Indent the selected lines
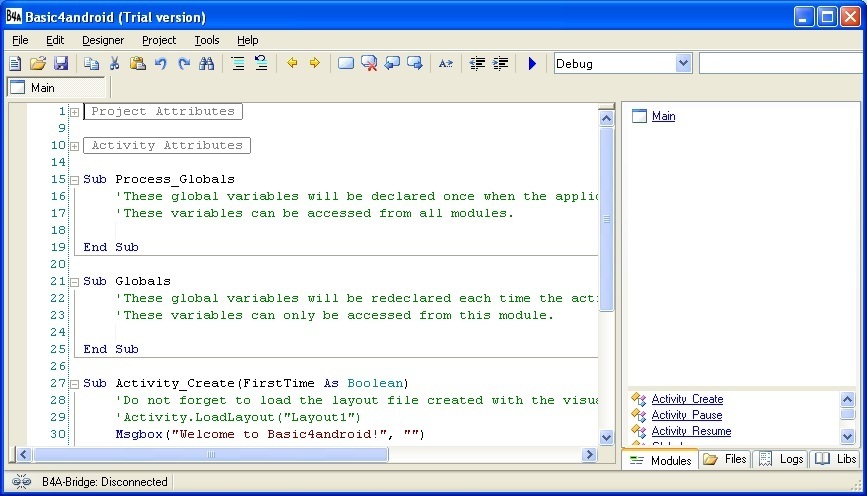The image size is (867, 496). (x=500, y=64)
